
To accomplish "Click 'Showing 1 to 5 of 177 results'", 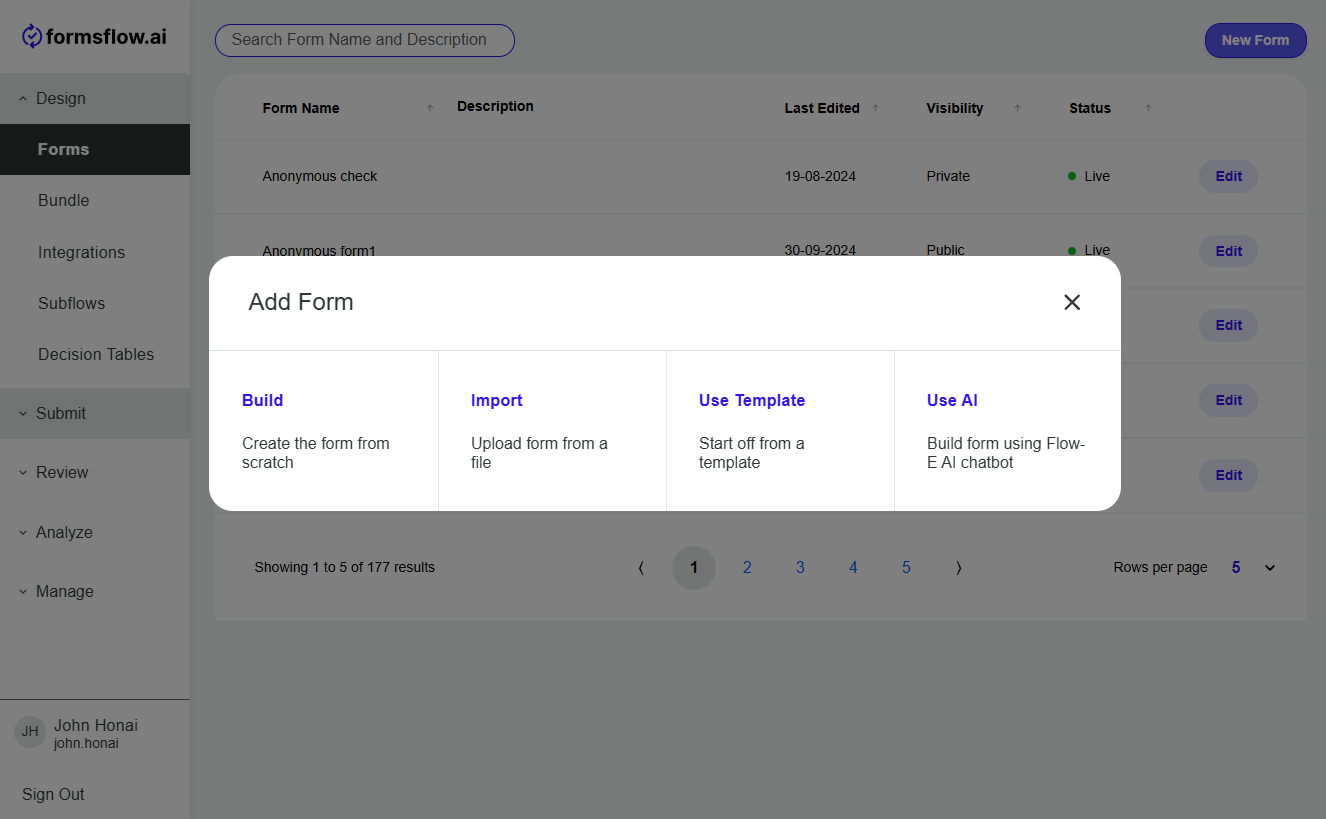I will (345, 567).
